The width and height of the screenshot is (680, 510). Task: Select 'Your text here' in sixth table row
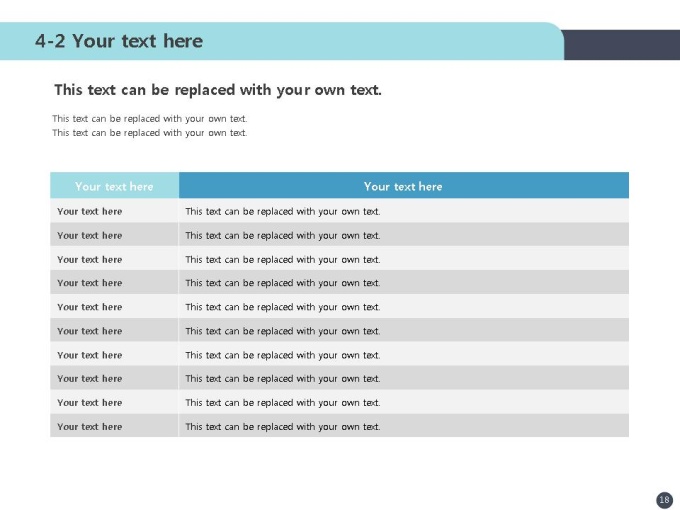89,331
